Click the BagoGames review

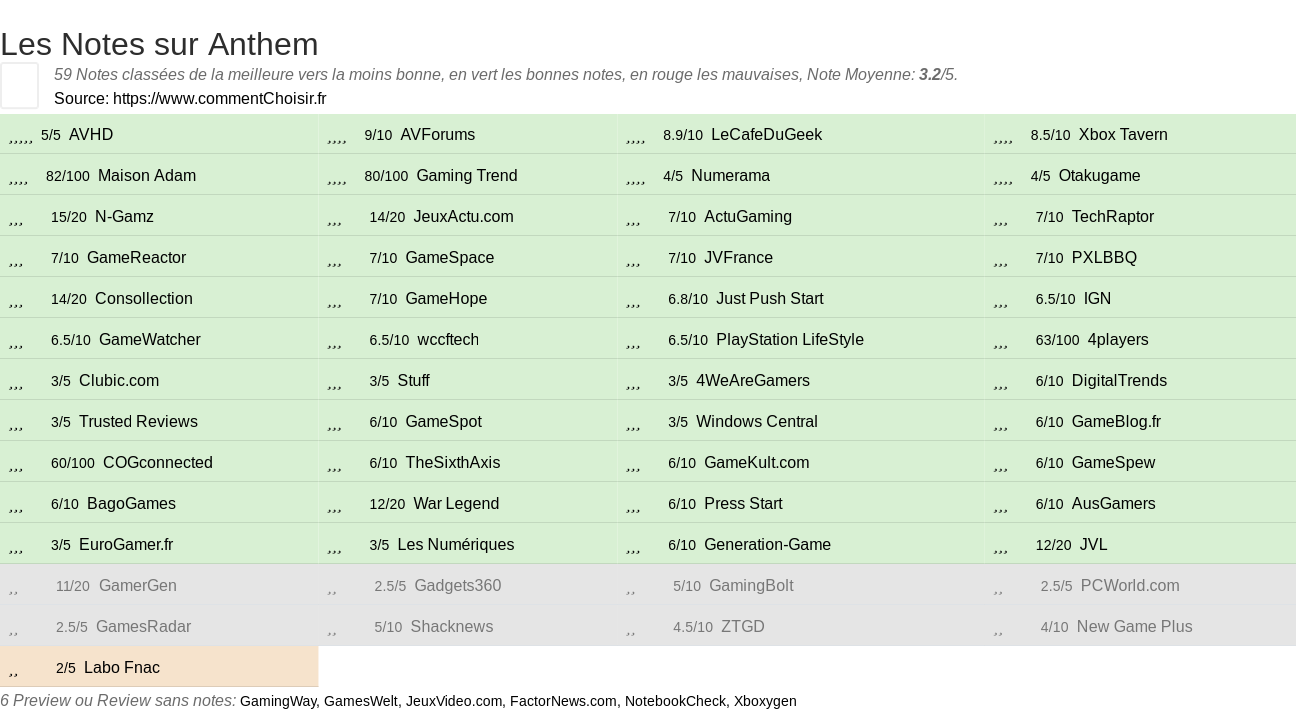[x=131, y=504]
